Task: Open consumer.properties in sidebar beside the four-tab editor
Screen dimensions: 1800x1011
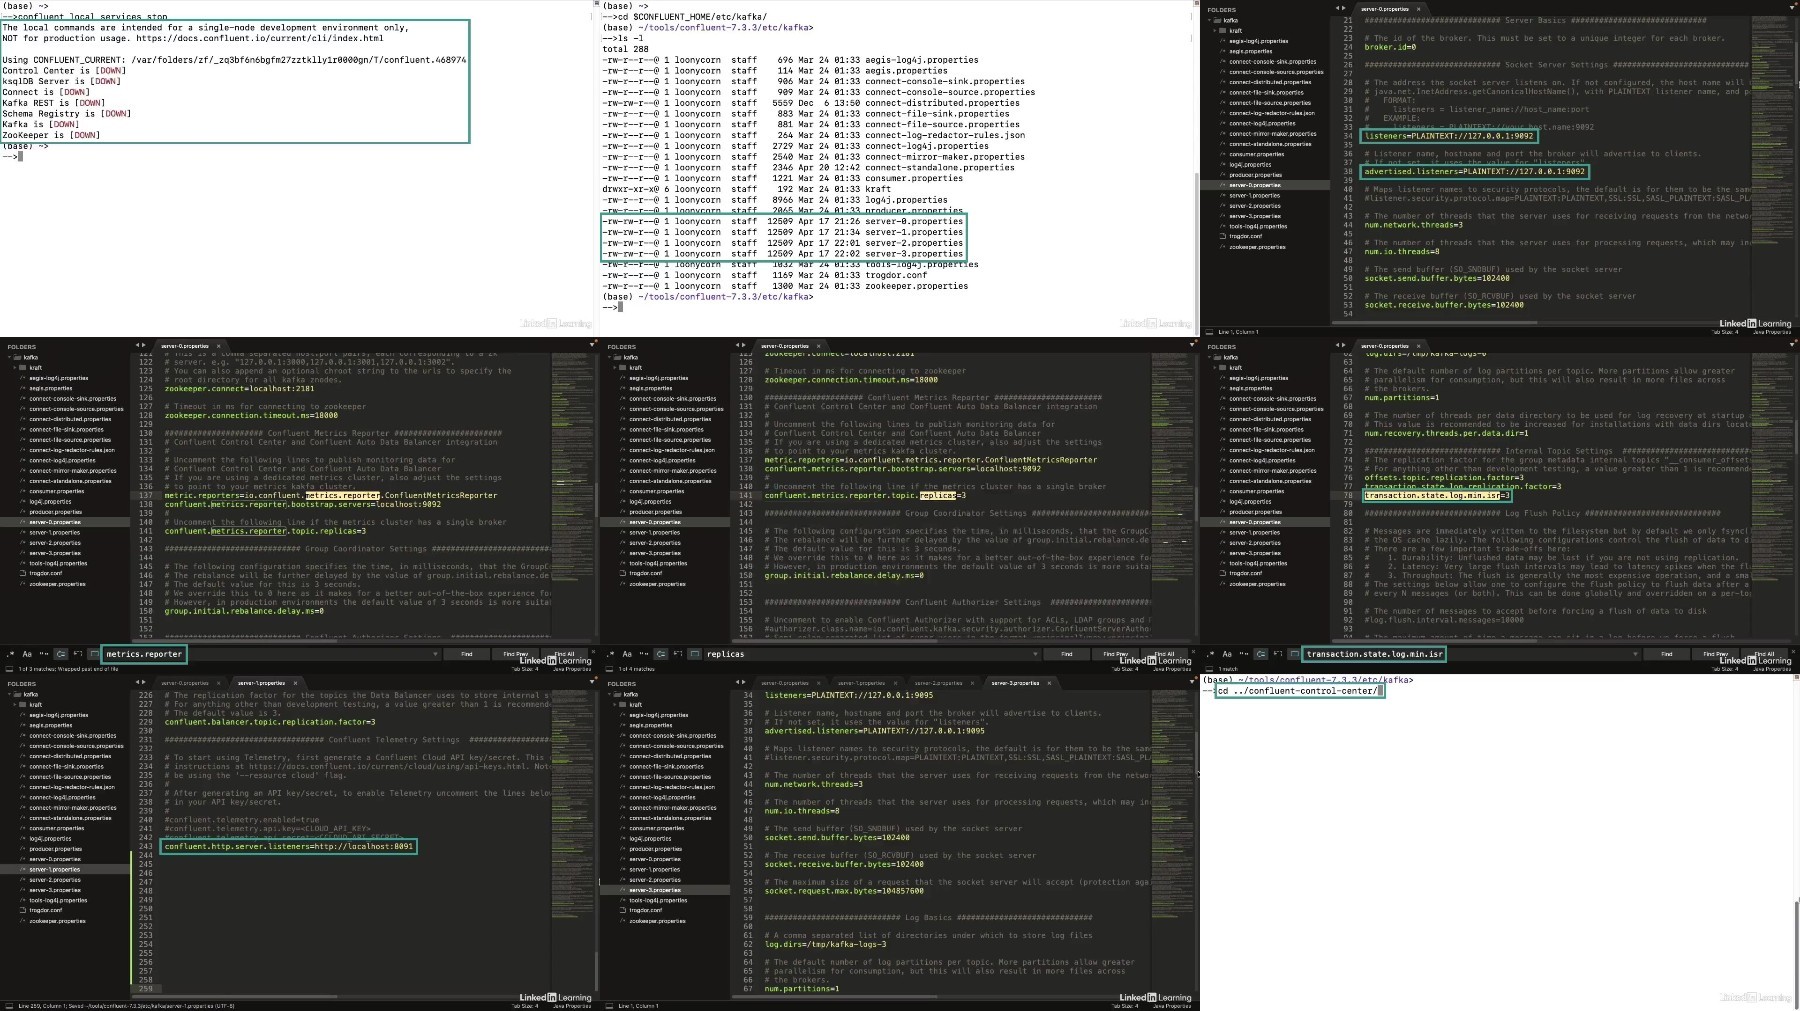Action: click(x=656, y=828)
